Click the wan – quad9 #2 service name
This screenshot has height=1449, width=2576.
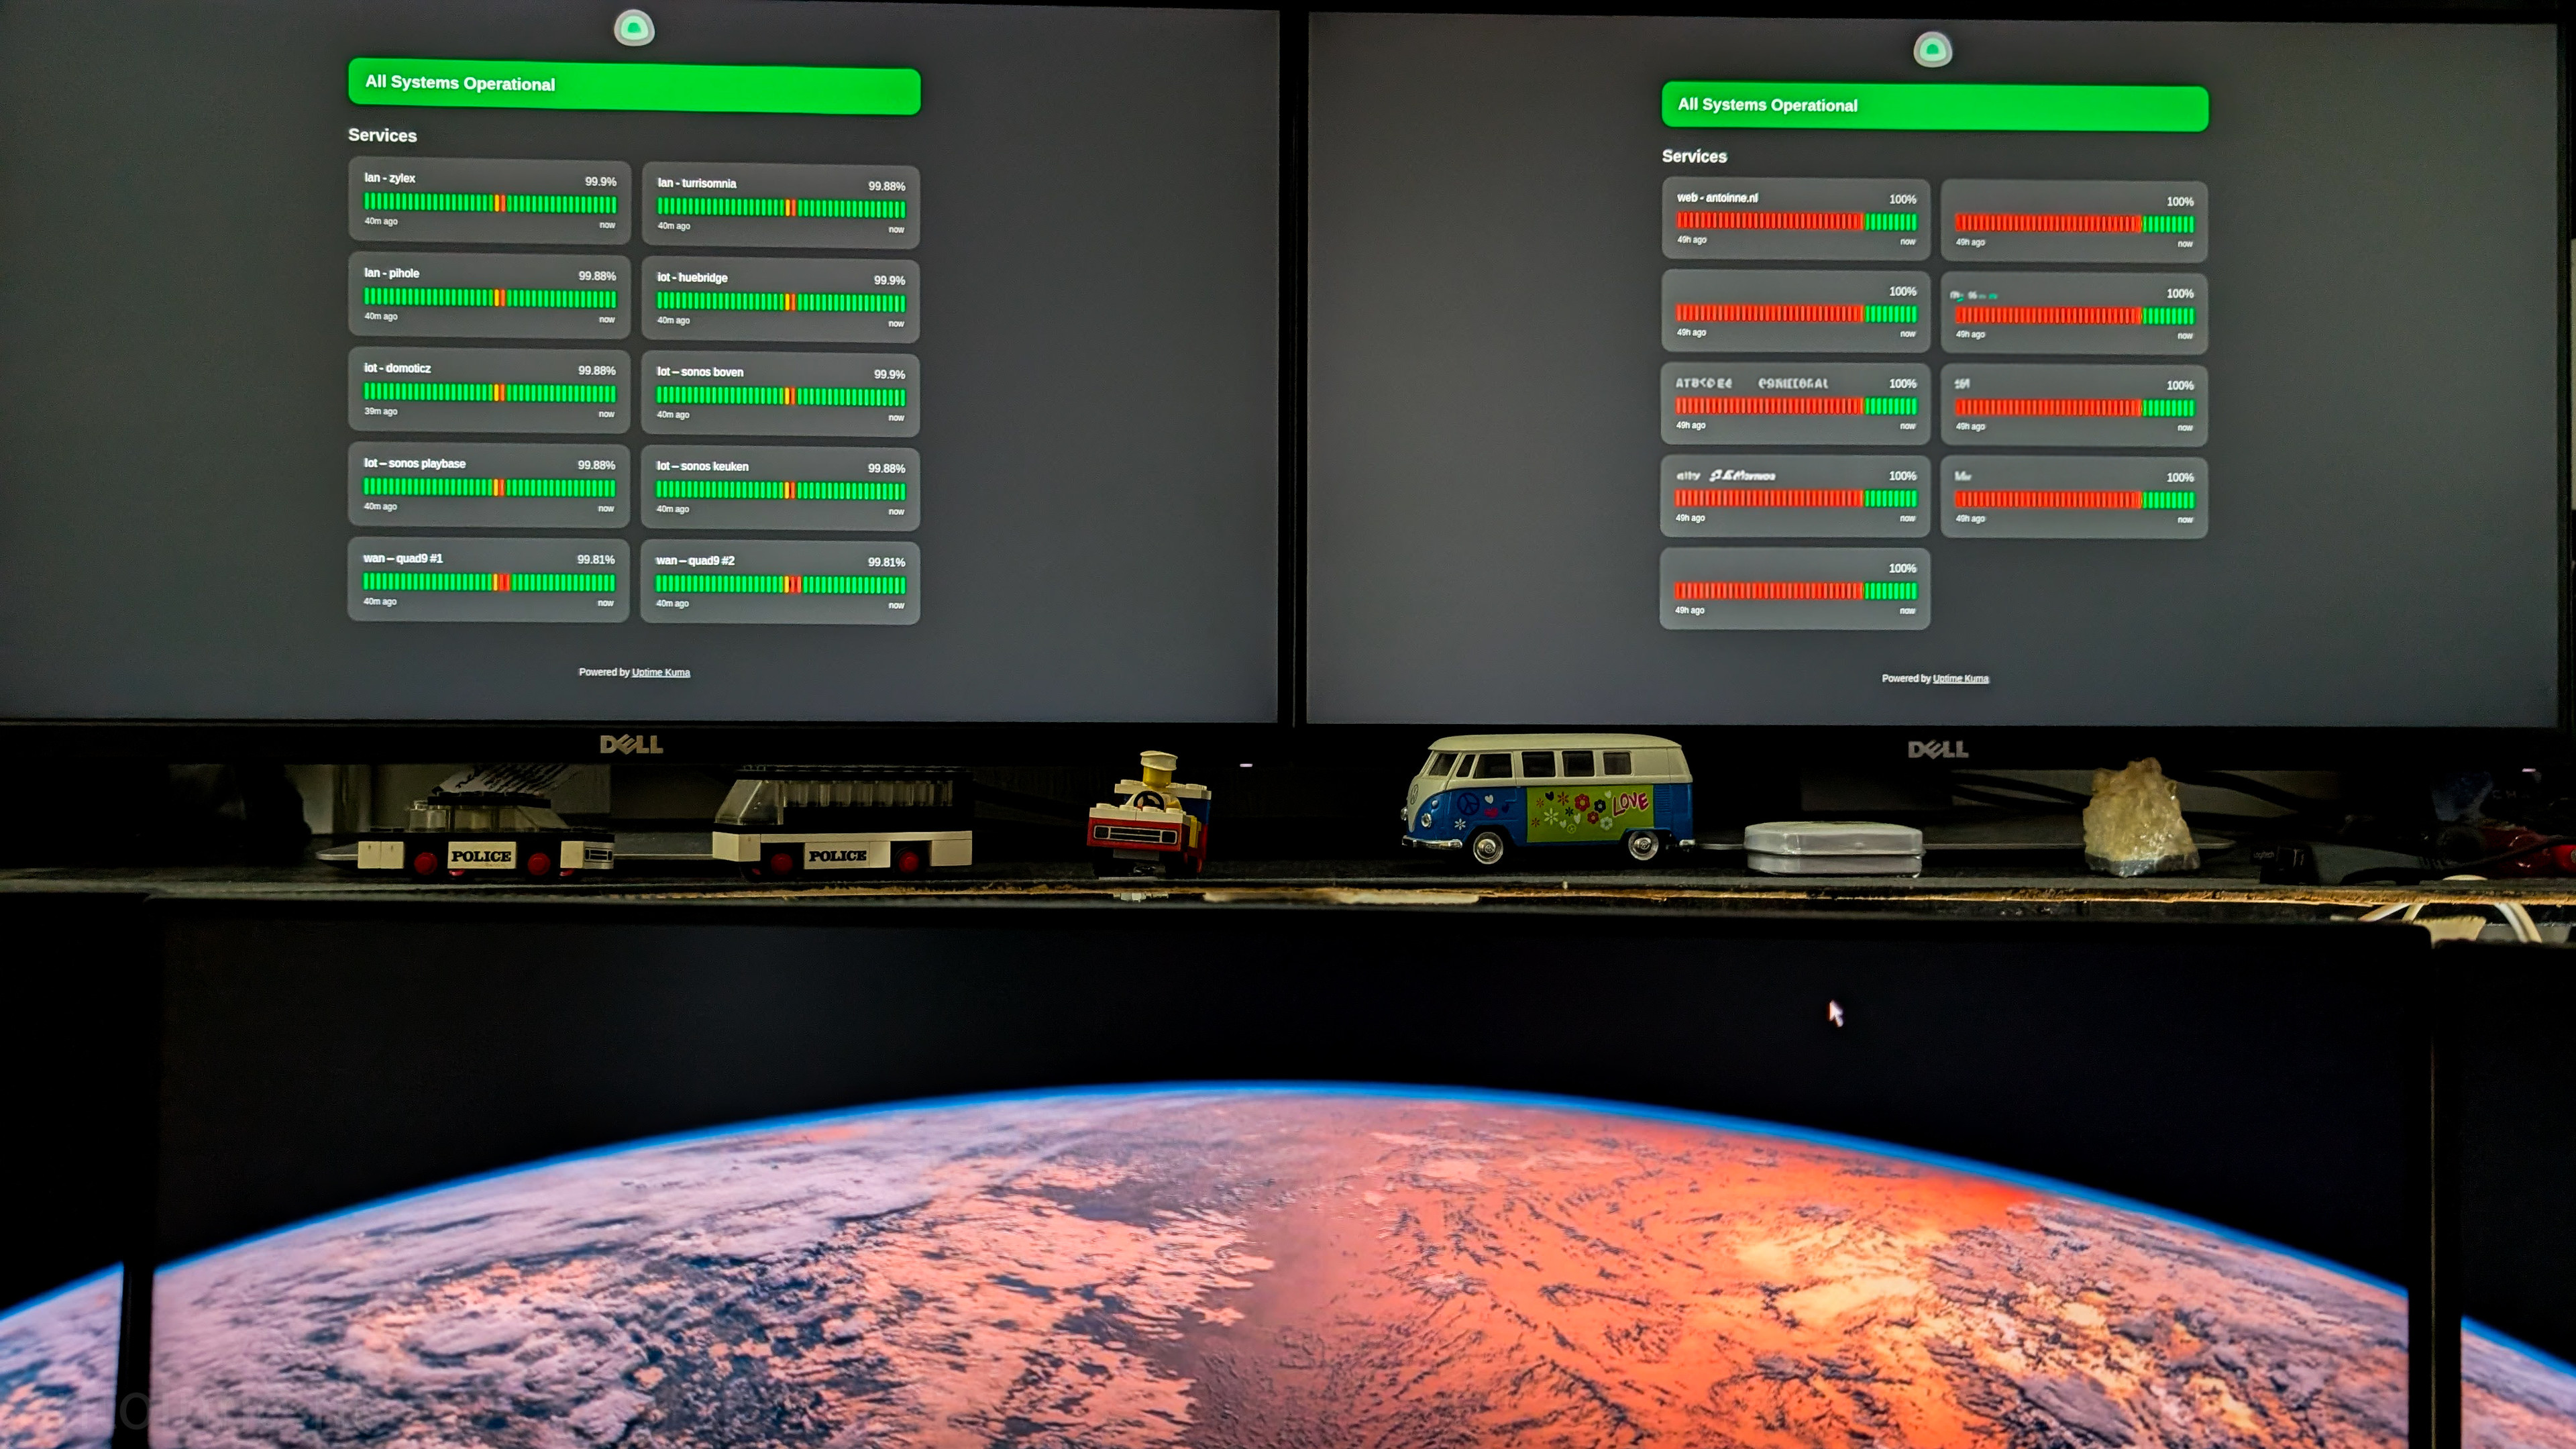(x=695, y=561)
